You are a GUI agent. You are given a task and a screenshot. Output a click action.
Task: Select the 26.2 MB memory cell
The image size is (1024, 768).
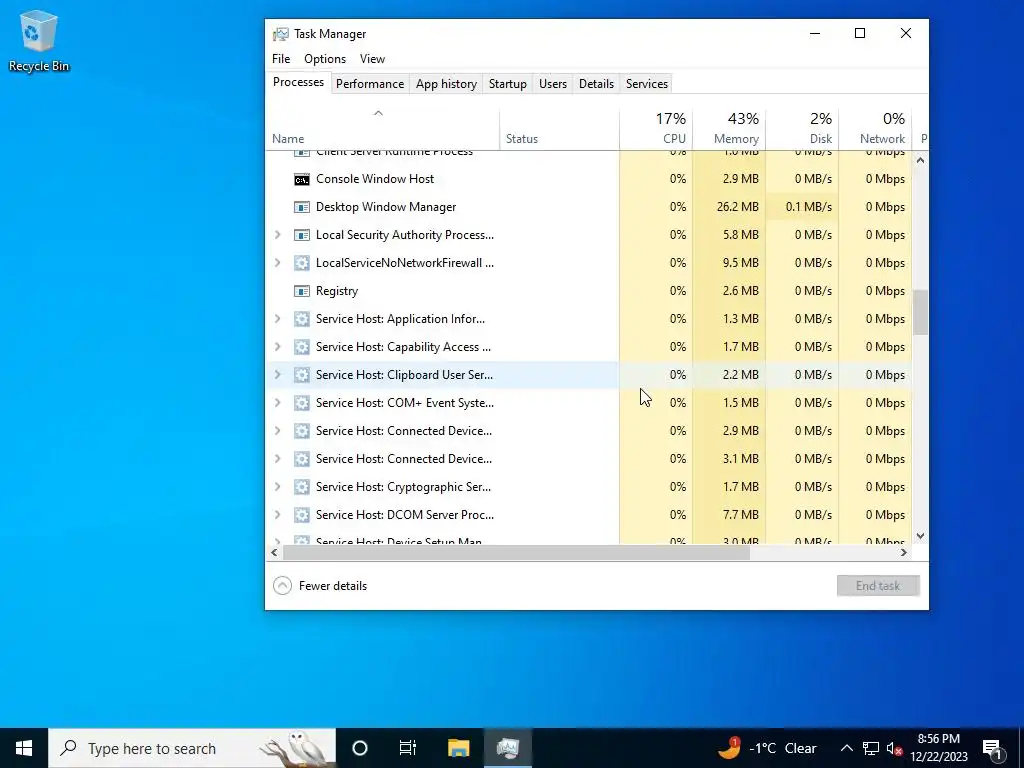coord(729,207)
